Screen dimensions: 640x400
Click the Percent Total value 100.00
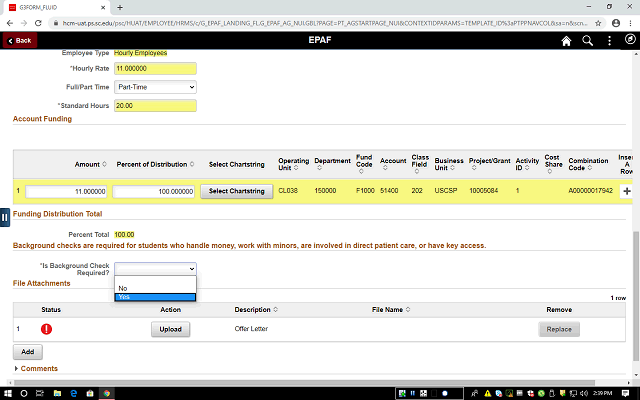coord(124,235)
